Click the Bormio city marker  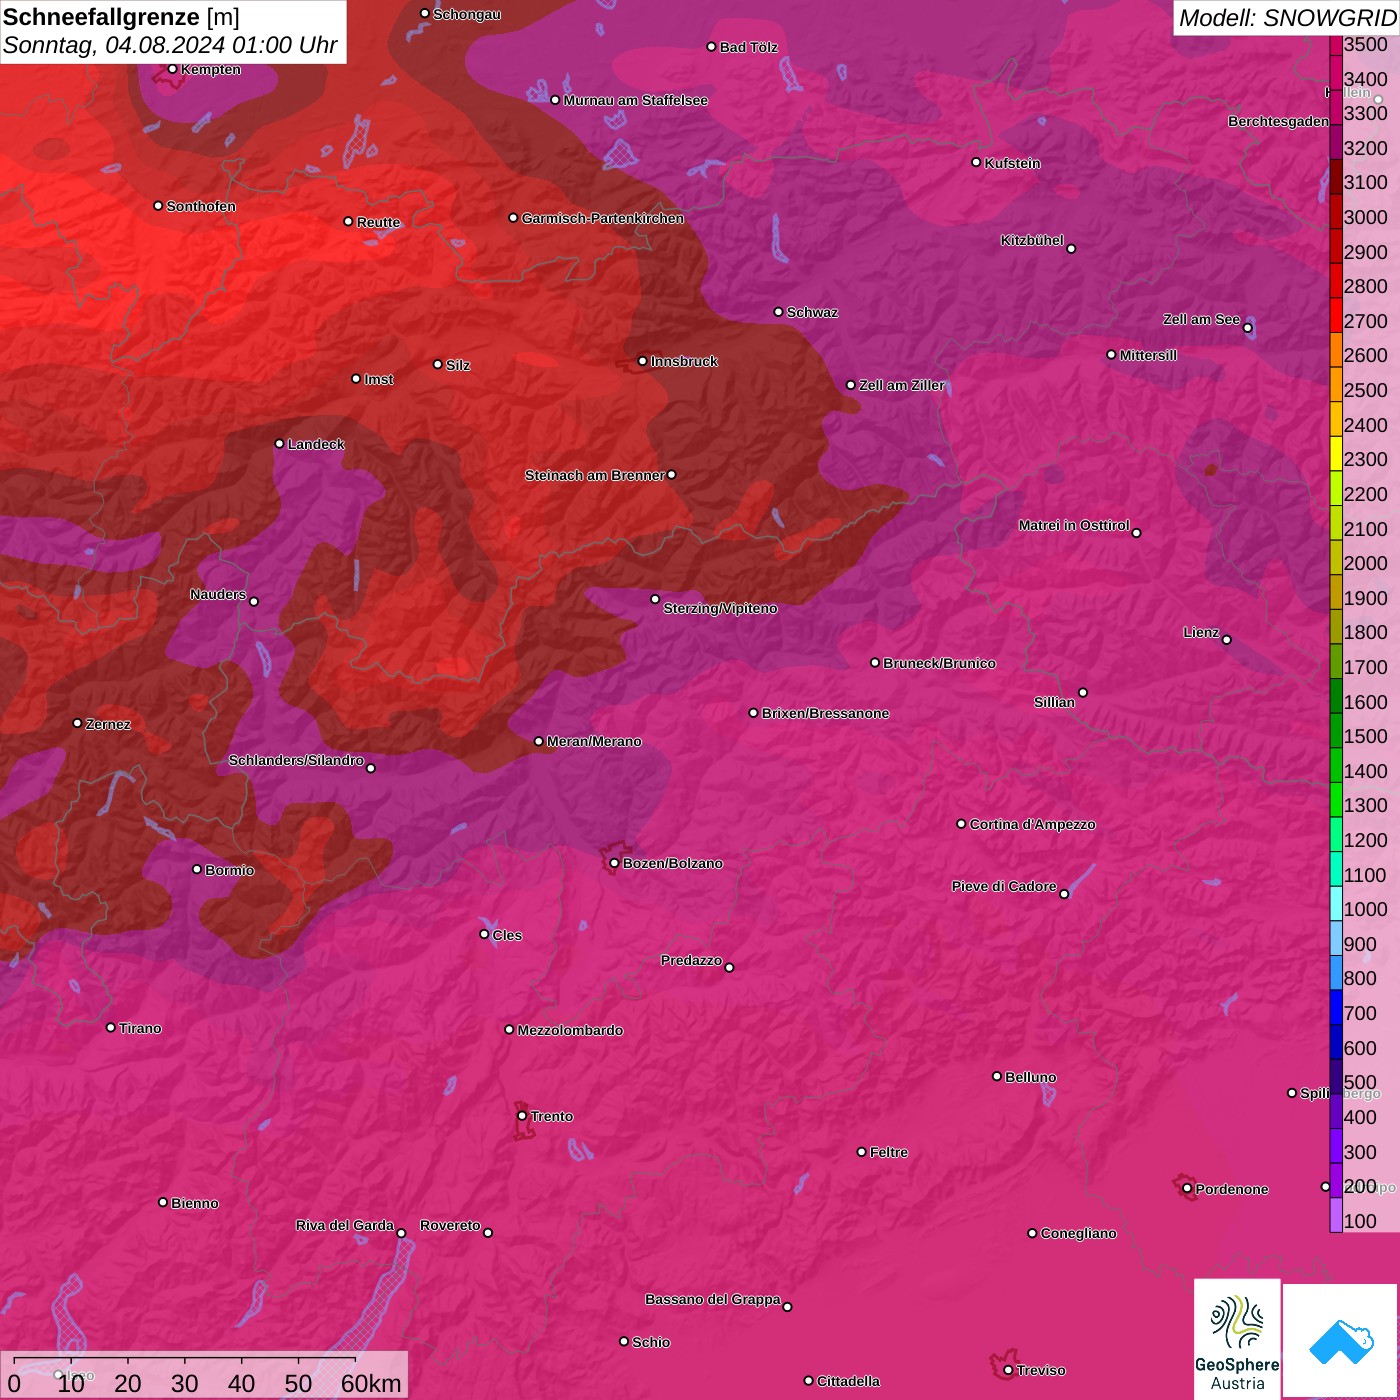coord(197,869)
